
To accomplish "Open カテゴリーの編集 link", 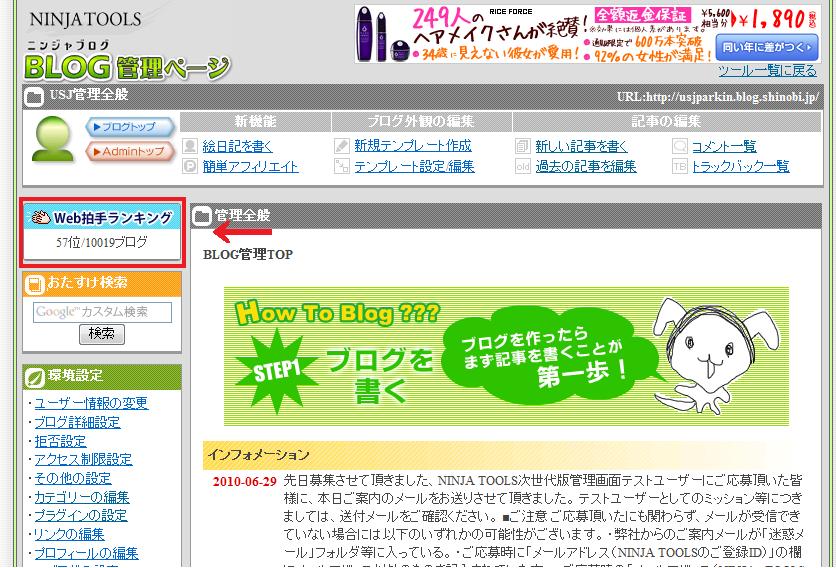I will coord(82,497).
